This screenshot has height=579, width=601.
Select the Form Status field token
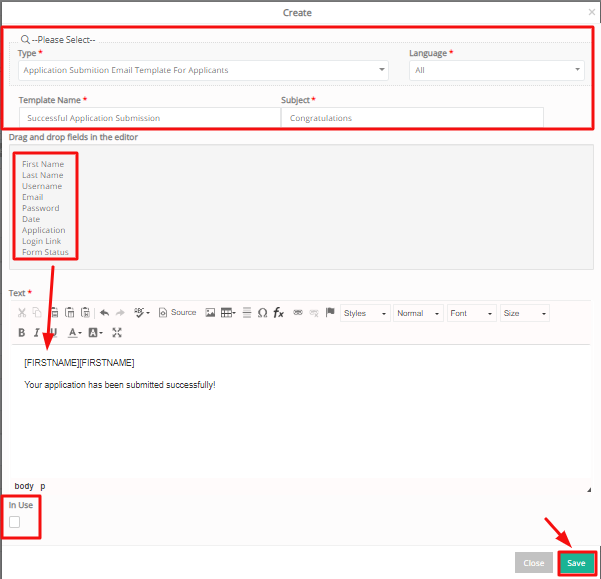tap(45, 252)
